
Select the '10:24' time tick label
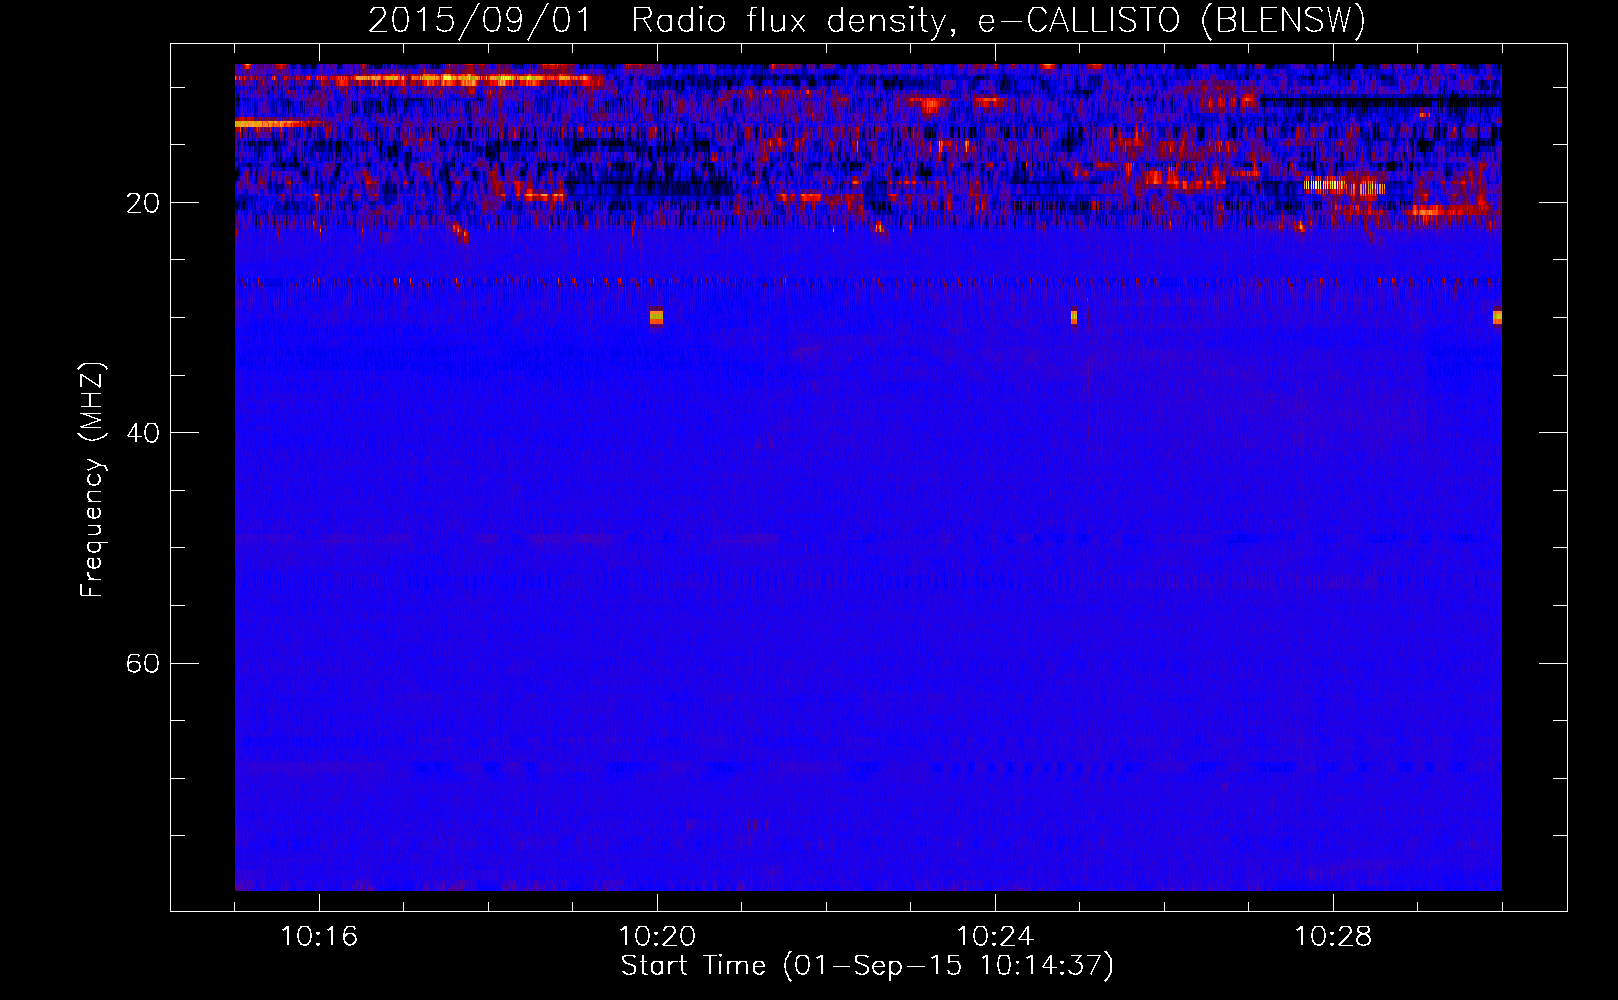[x=995, y=937]
